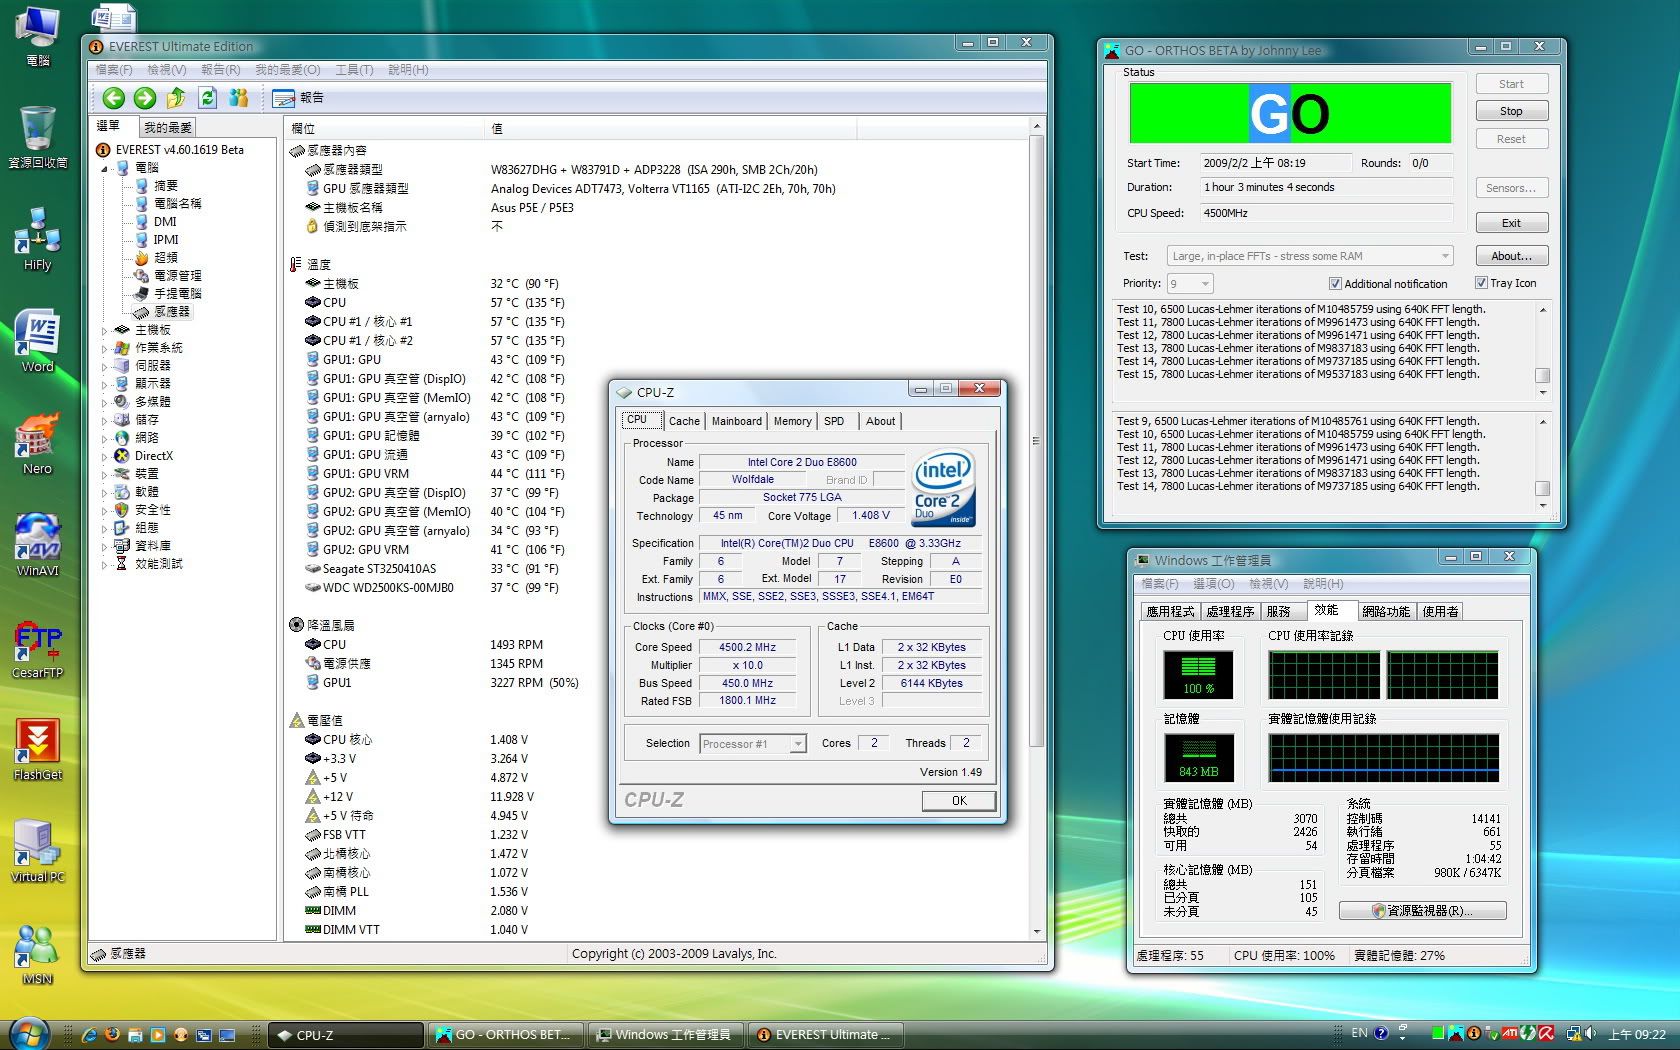Viewport: 1680px width, 1050px height.
Task: Click the Intel Core 2 Duo logo in CPU-Z
Action: [x=942, y=488]
